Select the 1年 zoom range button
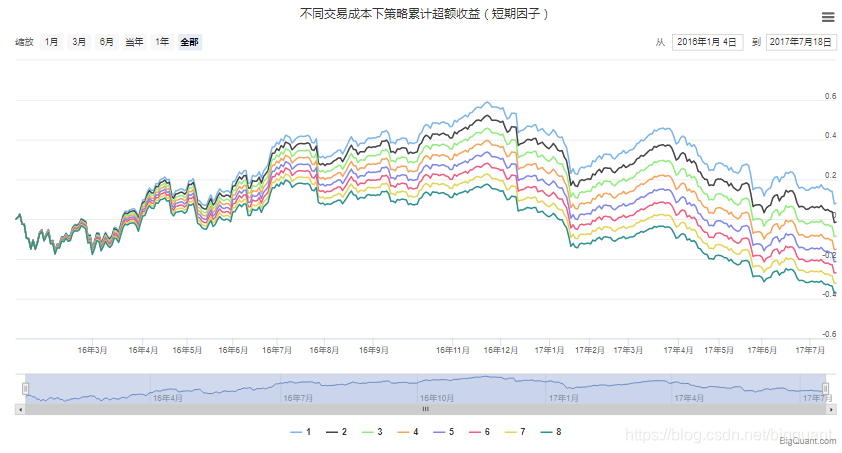The height and width of the screenshot is (453, 842). coord(162,42)
